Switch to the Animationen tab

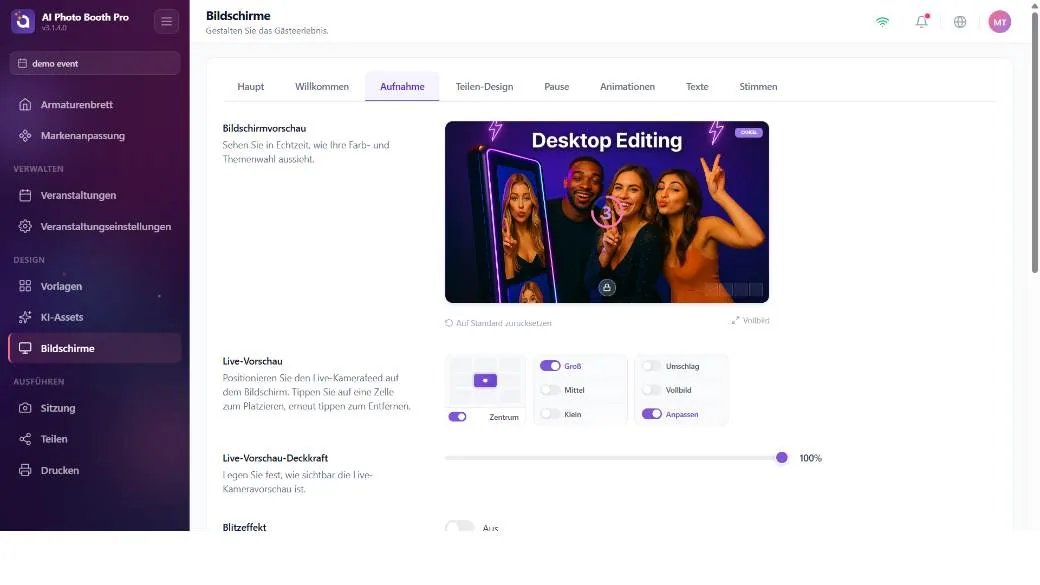pyautogui.click(x=627, y=86)
